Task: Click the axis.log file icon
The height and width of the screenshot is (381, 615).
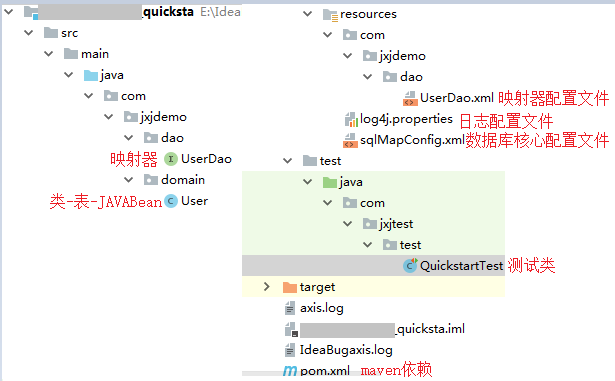Action: click(290, 308)
